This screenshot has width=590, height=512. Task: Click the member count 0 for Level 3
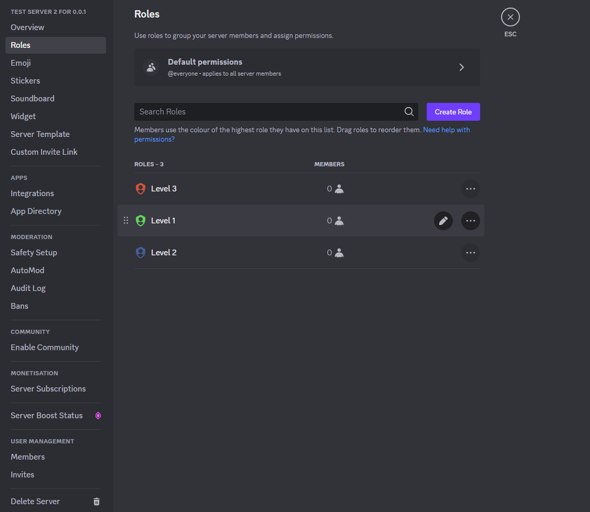click(x=329, y=188)
